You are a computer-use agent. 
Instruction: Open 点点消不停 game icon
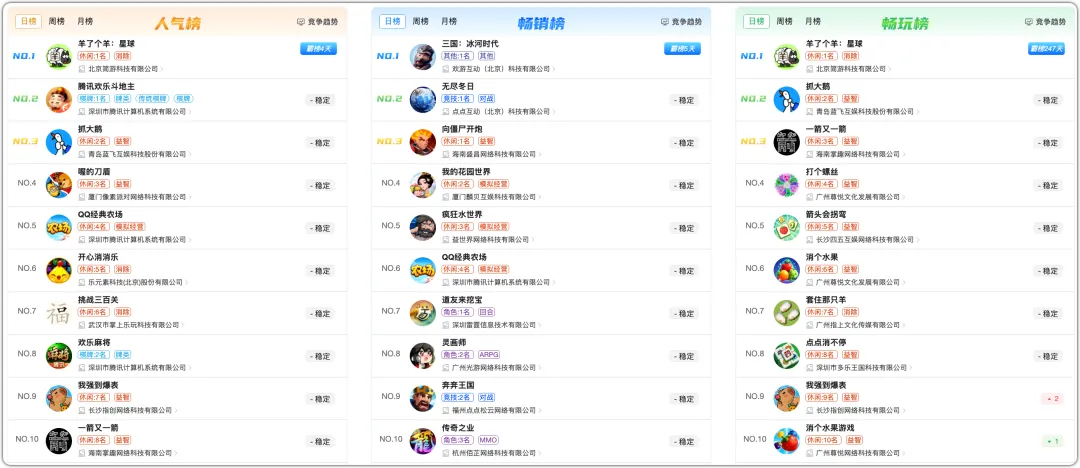786,356
